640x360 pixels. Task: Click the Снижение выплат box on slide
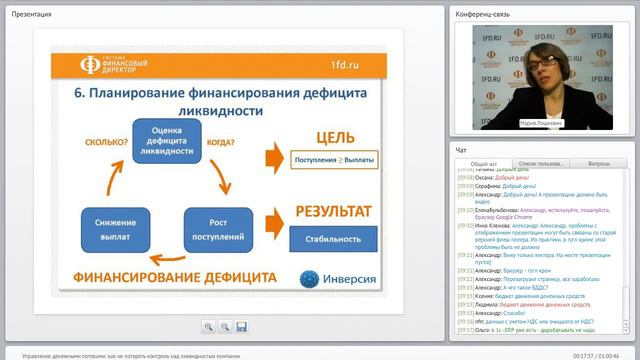pyautogui.click(x=116, y=230)
